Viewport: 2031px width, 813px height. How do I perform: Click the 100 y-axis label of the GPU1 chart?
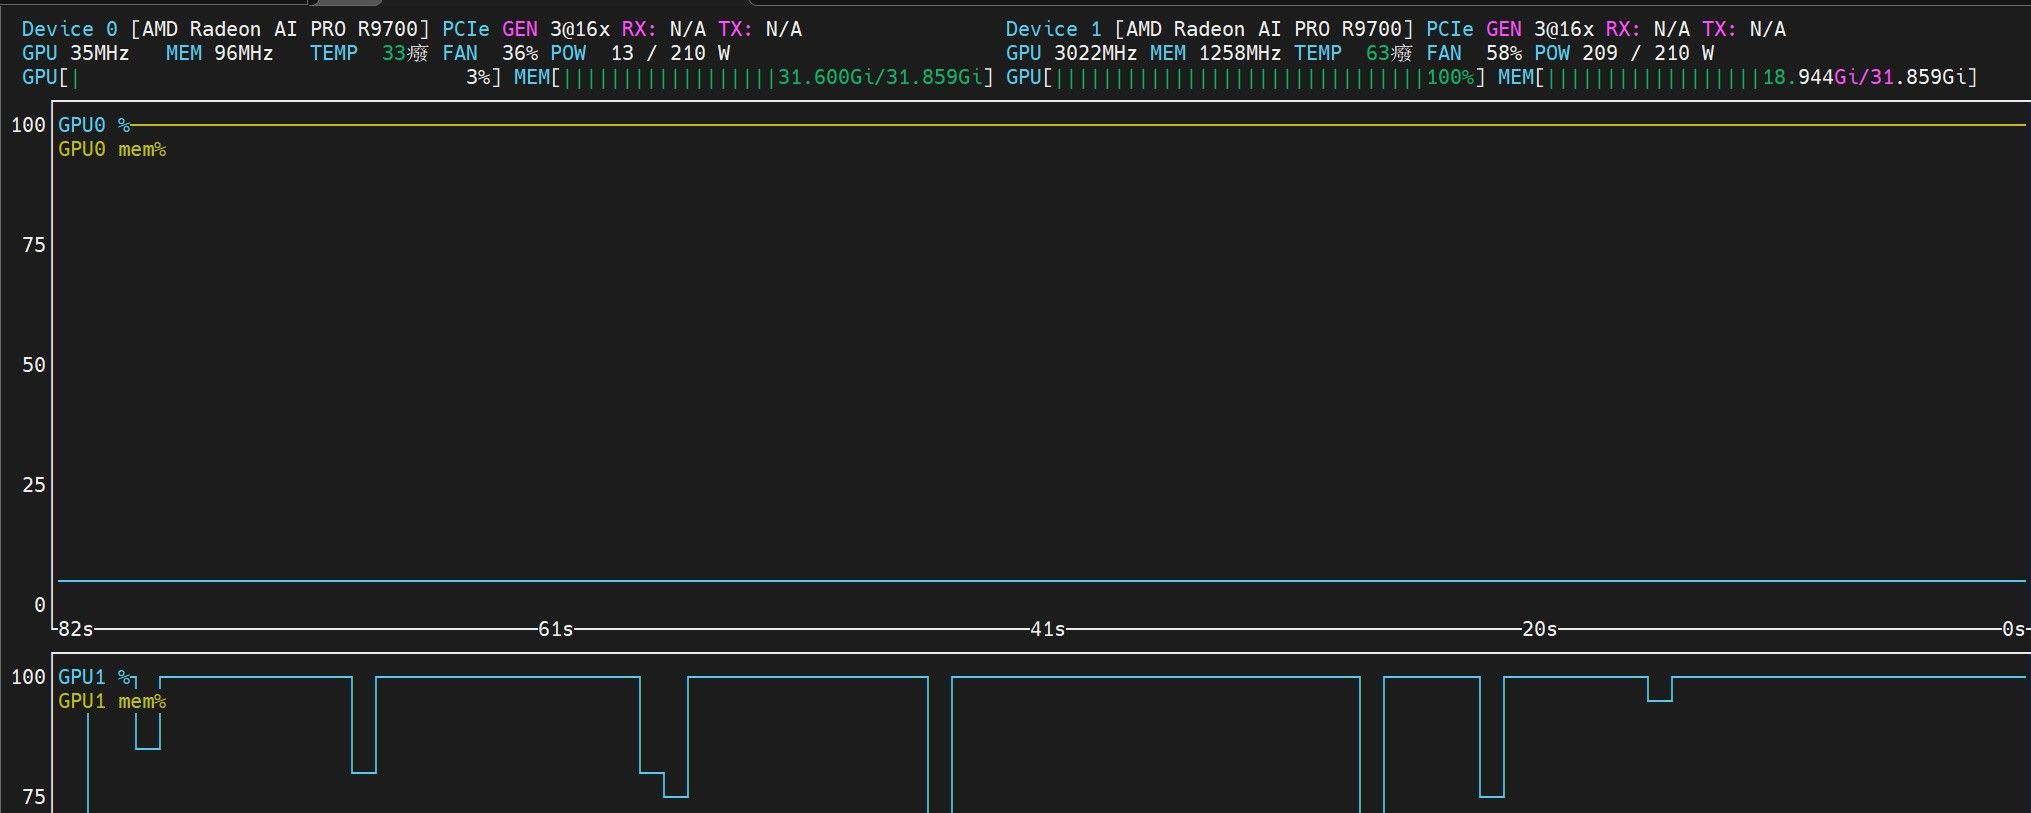(x=28, y=677)
